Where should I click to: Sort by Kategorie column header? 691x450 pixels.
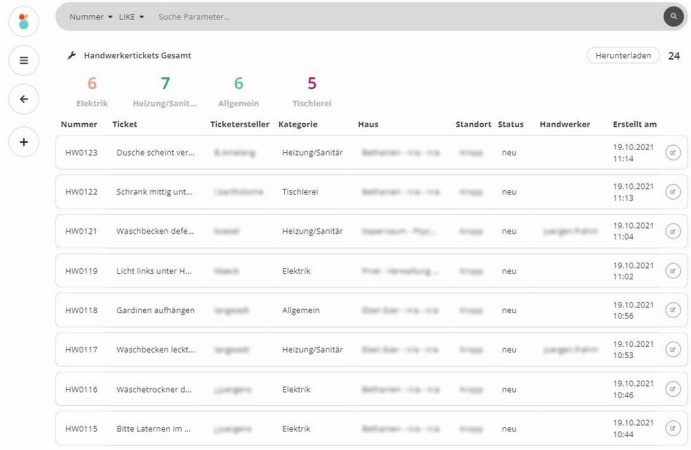(x=298, y=124)
